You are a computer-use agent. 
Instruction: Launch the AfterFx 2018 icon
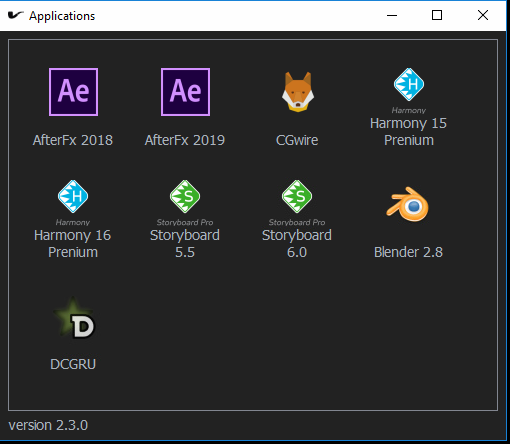pyautogui.click(x=73, y=92)
